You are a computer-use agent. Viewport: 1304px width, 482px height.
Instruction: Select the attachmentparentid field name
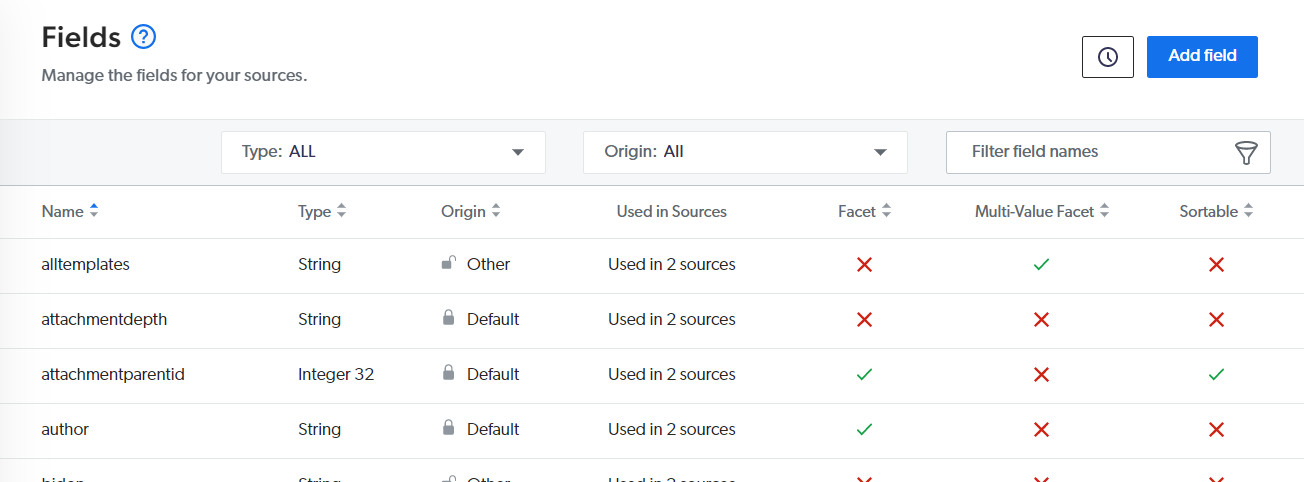[113, 374]
